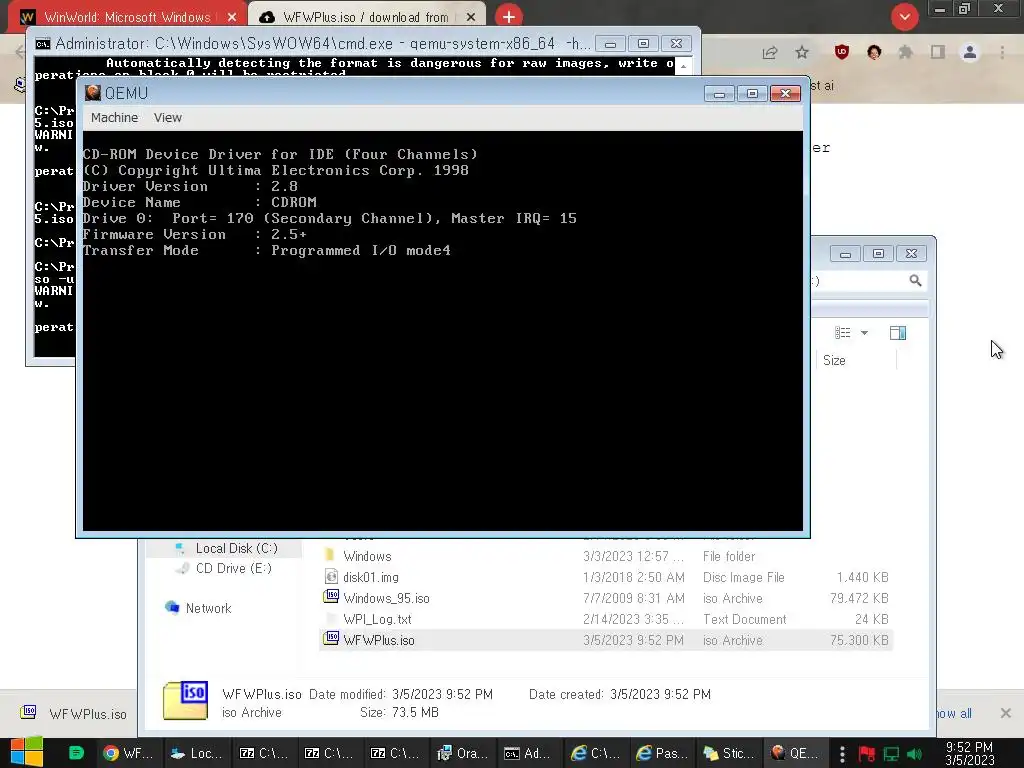Switch to the WFWPlus.iso download tab
The width and height of the screenshot is (1024, 768).
pos(366,17)
